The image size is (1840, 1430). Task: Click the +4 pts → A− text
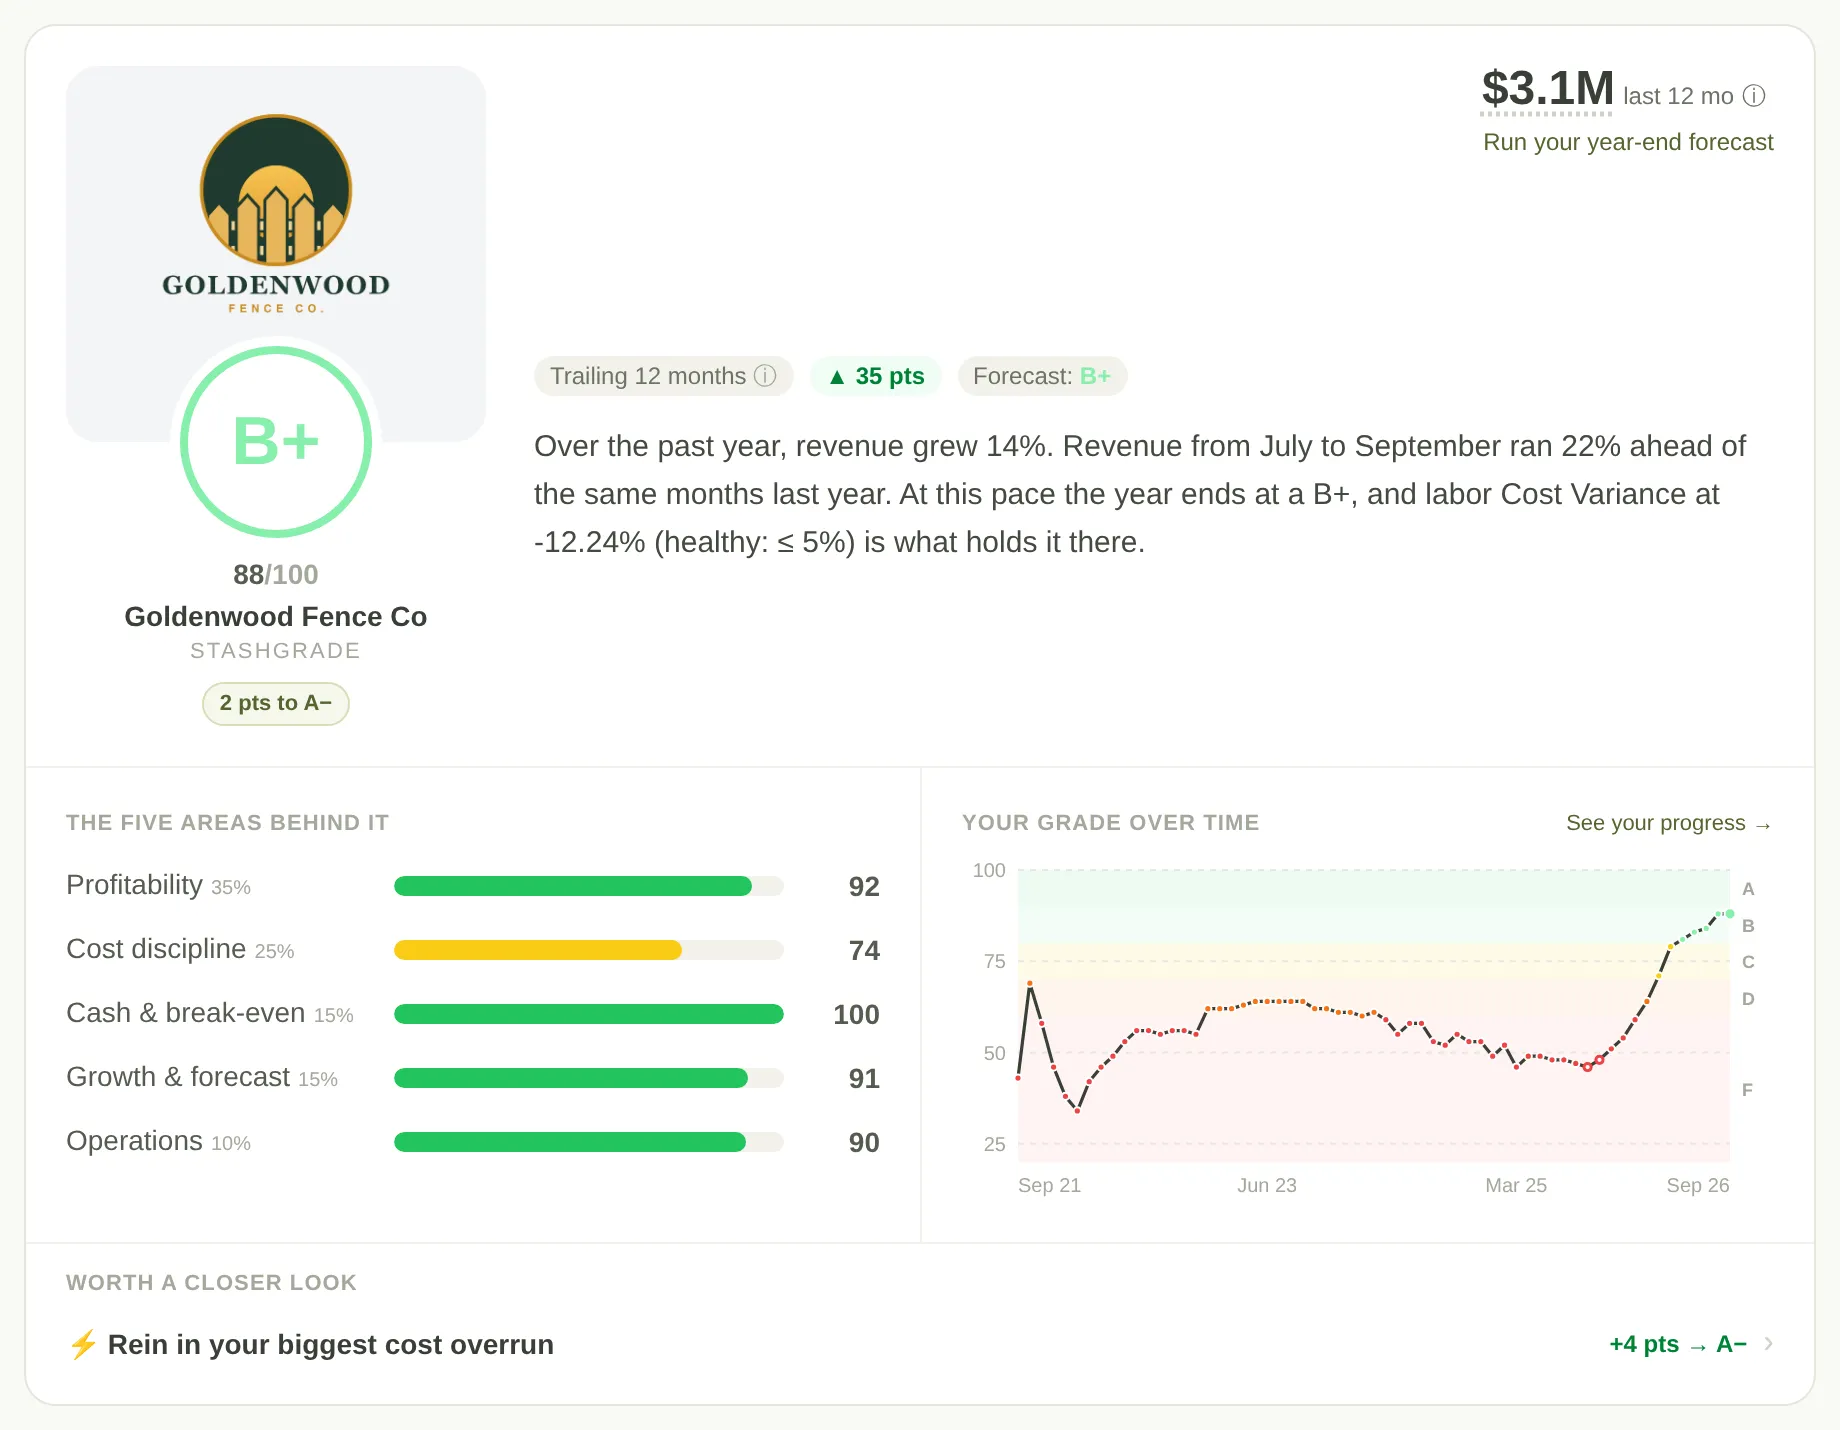[1678, 1344]
